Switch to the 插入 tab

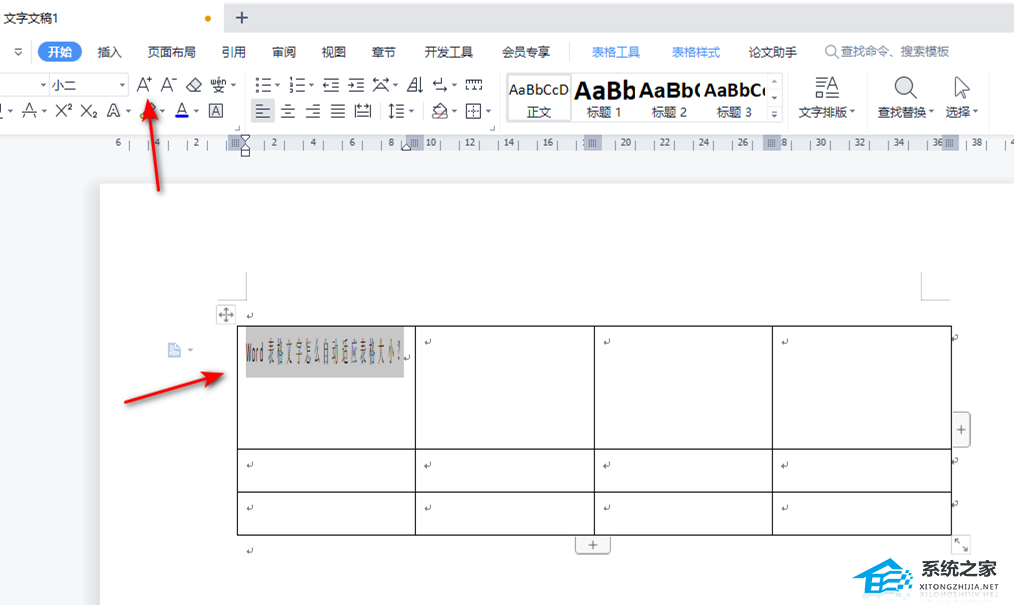[110, 52]
